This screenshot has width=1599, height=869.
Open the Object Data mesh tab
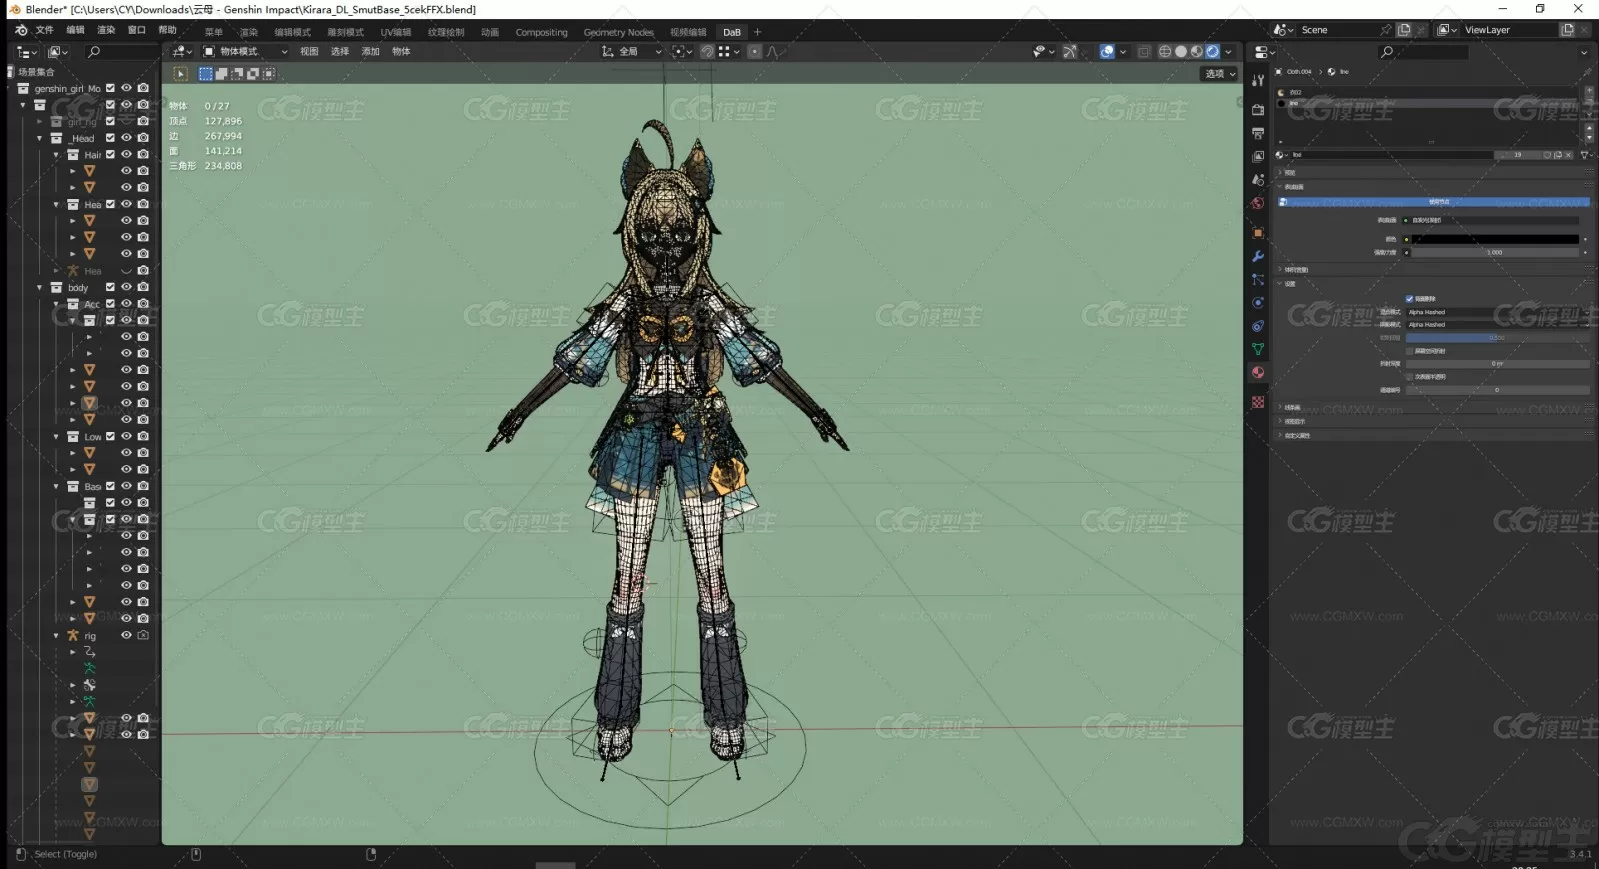tap(1258, 349)
